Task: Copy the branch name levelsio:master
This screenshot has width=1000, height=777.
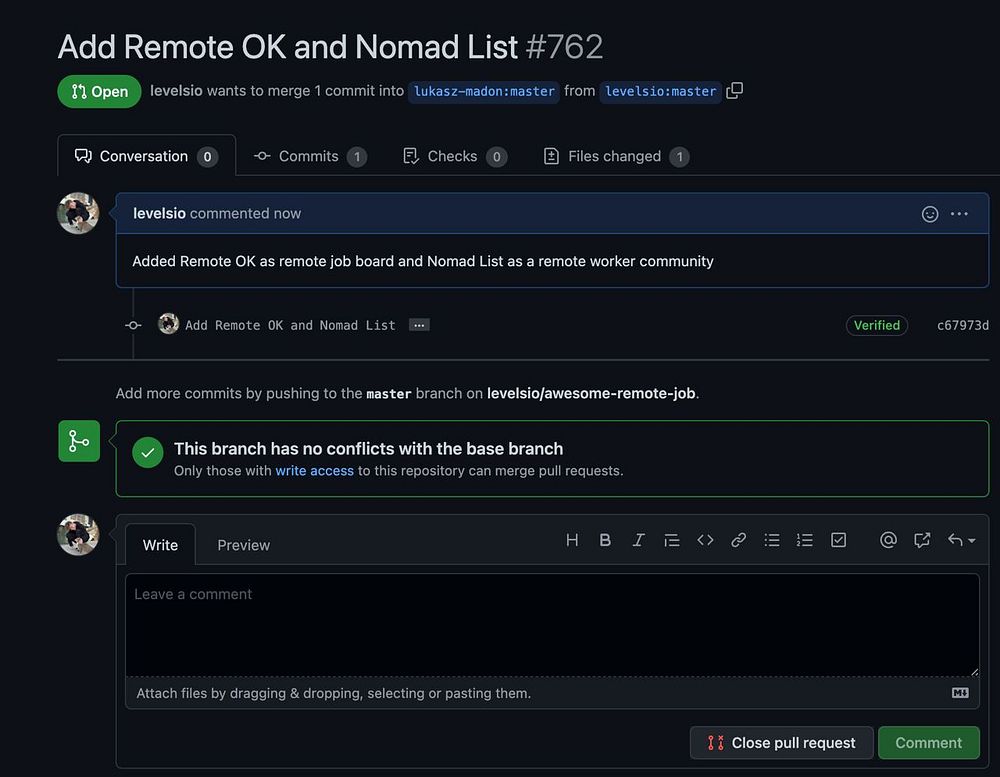Action: tap(735, 91)
